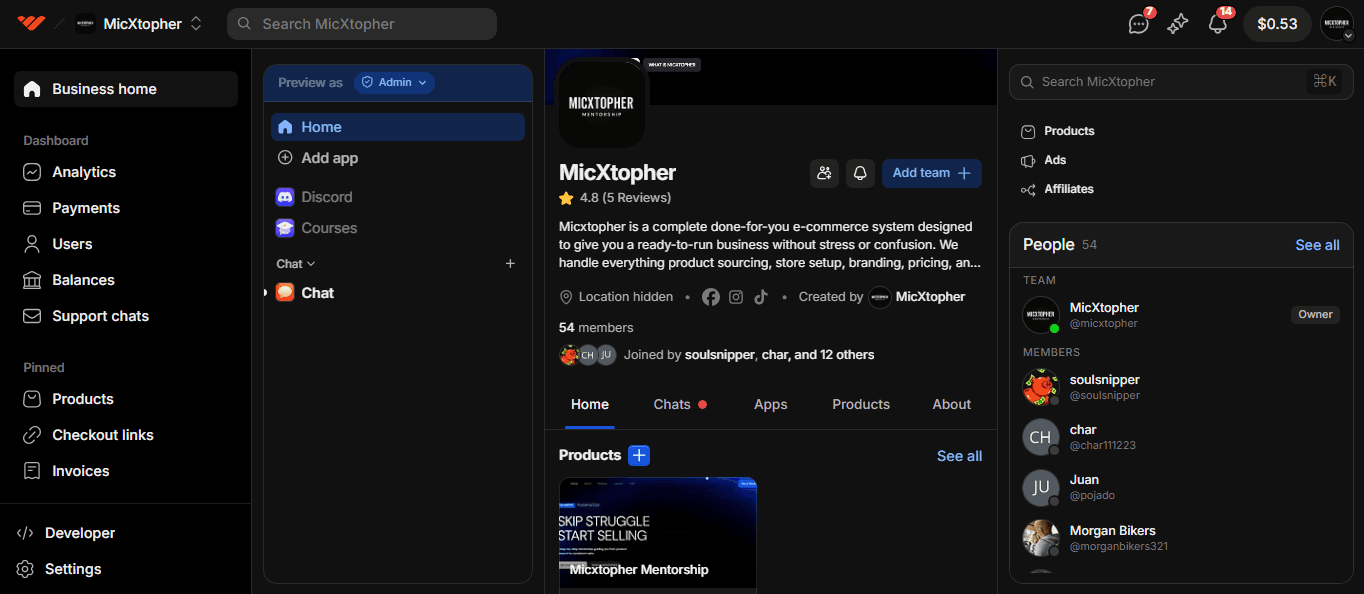1364x594 pixels.
Task: Open the messages icon showing 7 unread
Action: tap(1139, 23)
